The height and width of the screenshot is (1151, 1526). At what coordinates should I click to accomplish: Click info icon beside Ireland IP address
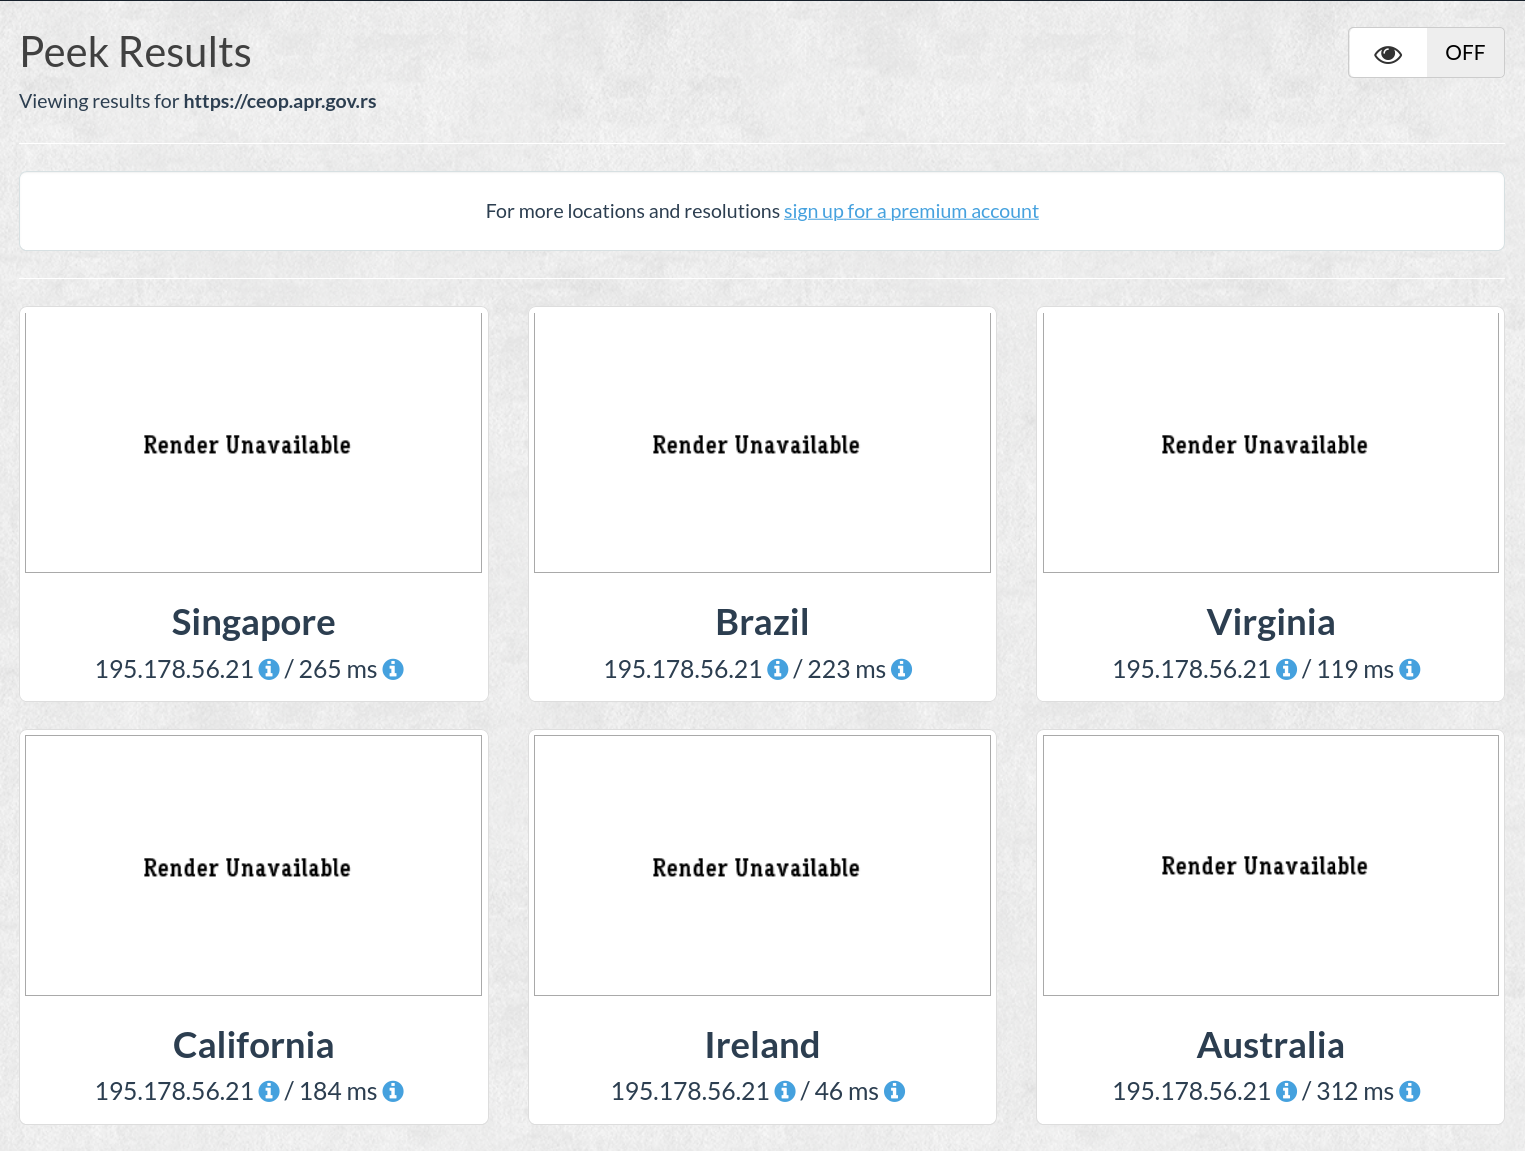click(x=785, y=1091)
